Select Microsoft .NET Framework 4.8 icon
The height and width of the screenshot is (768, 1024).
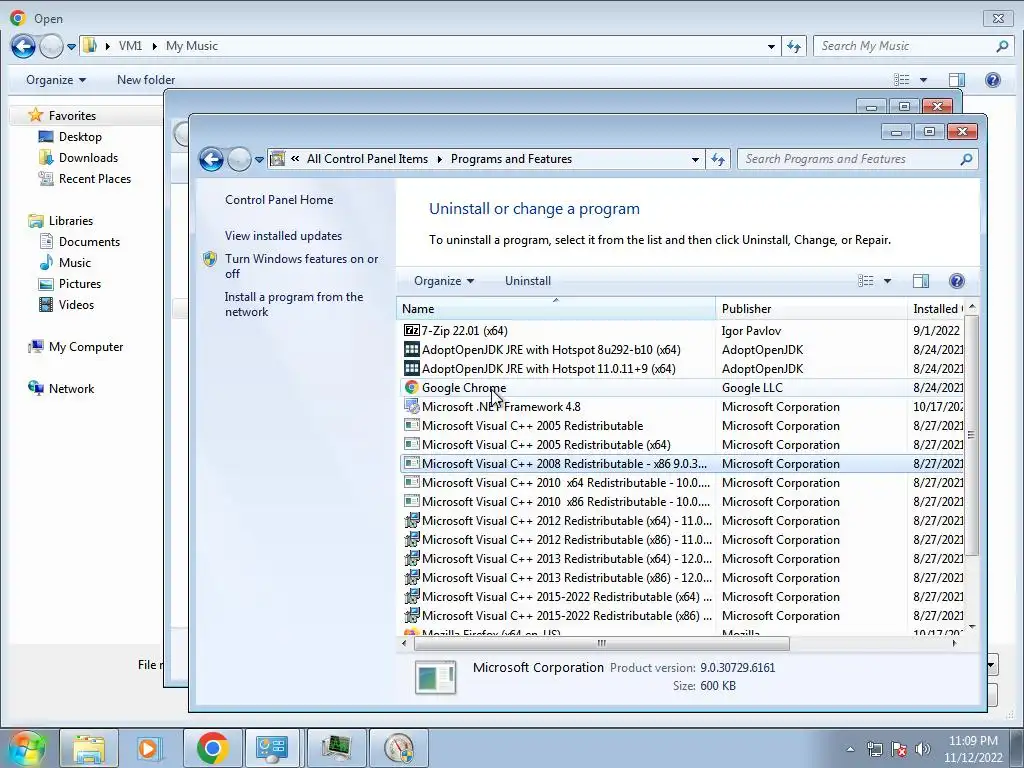(x=411, y=406)
